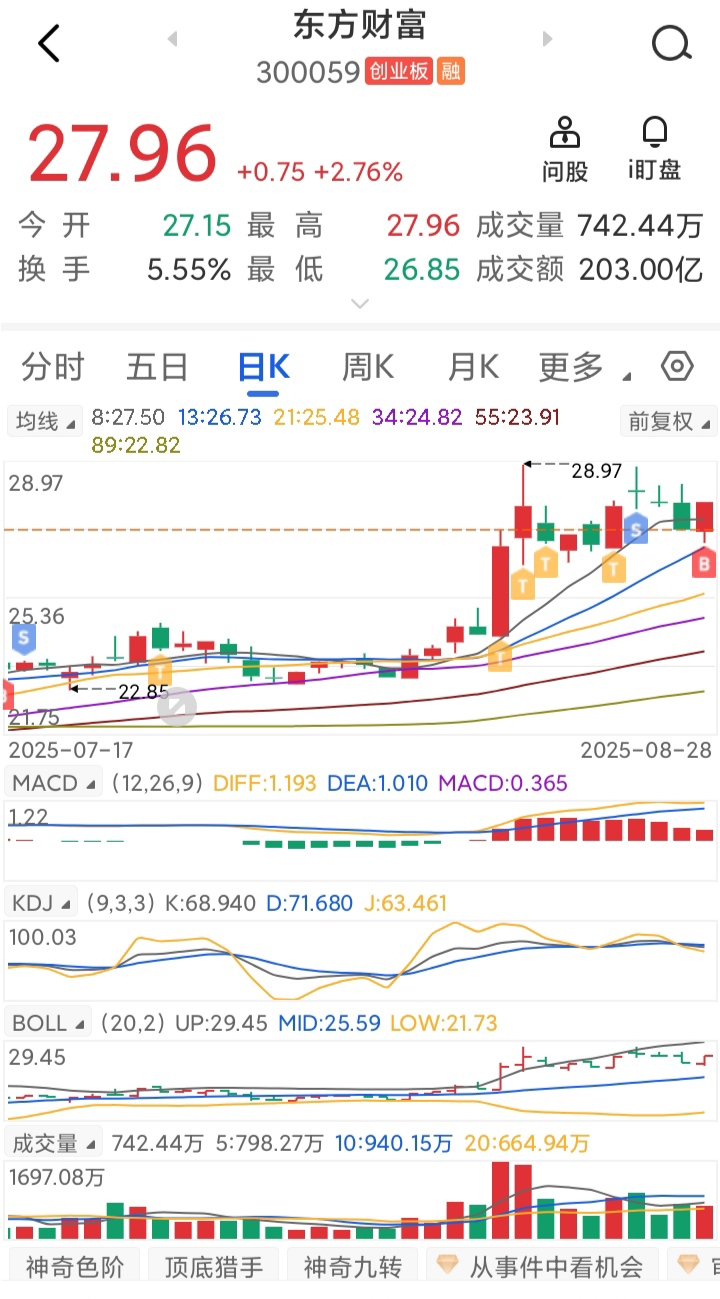Tap the 最低 value 26.85
Image resolution: width=720 pixels, height=1299 pixels.
(x=423, y=270)
